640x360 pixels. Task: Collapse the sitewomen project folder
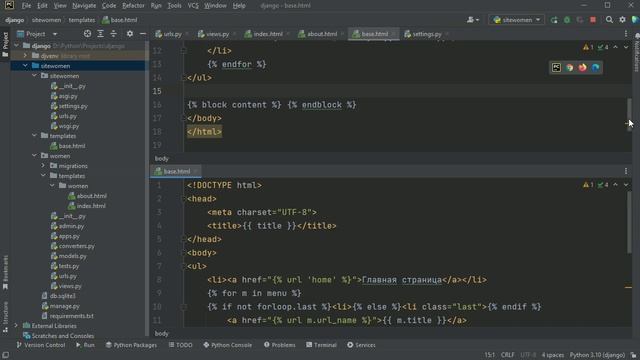point(25,66)
